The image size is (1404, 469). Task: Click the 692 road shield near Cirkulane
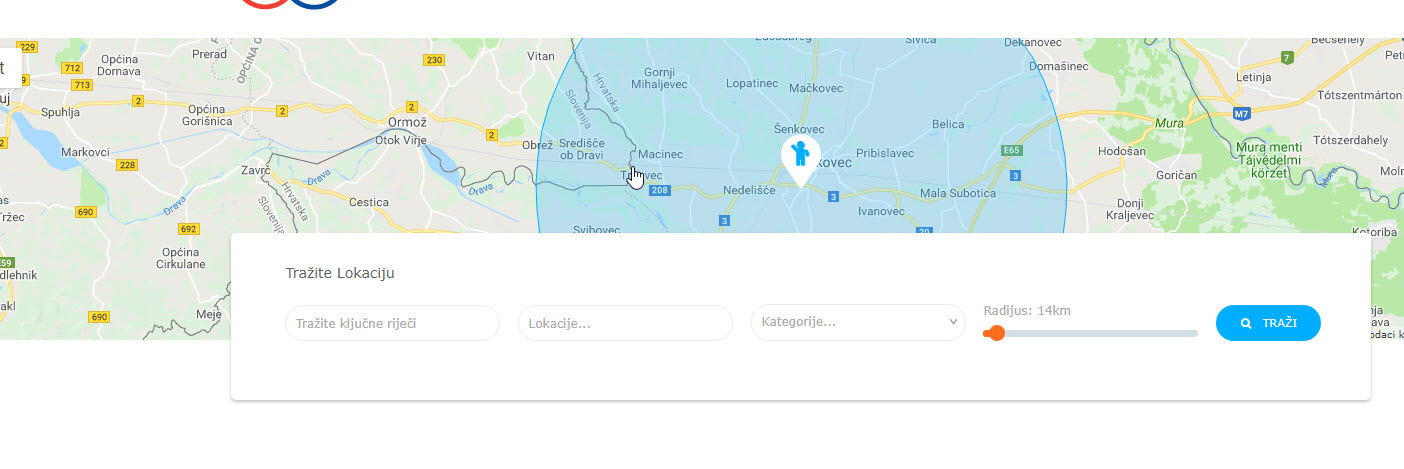[188, 229]
